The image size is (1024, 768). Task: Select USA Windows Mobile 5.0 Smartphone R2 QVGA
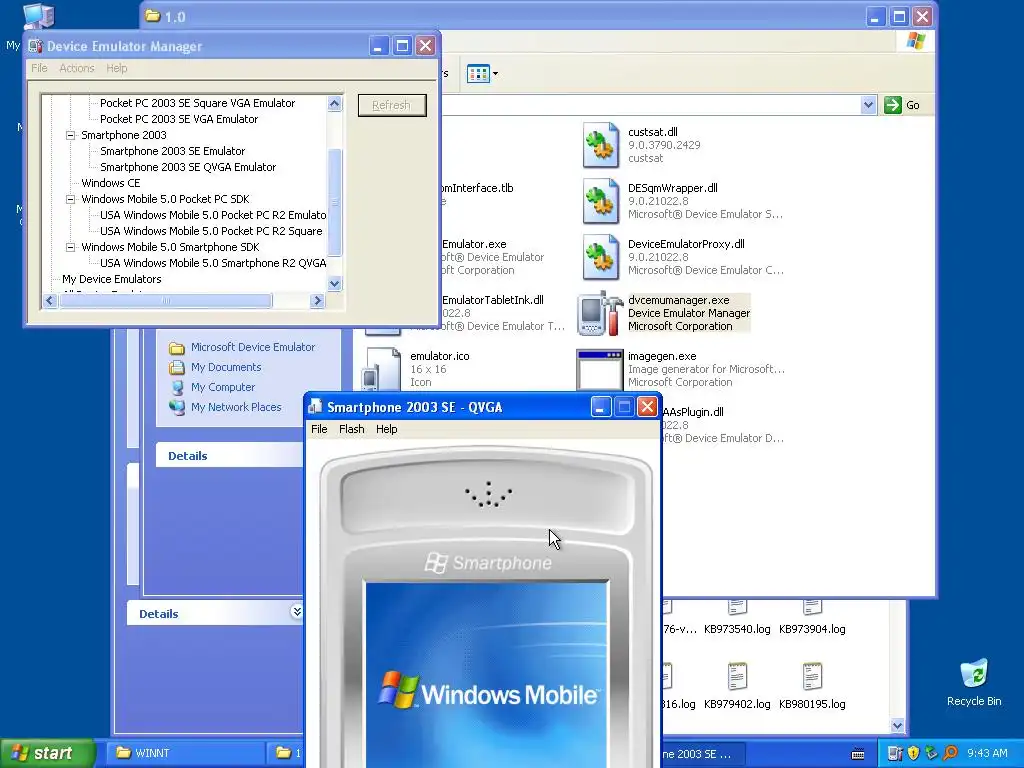point(213,263)
